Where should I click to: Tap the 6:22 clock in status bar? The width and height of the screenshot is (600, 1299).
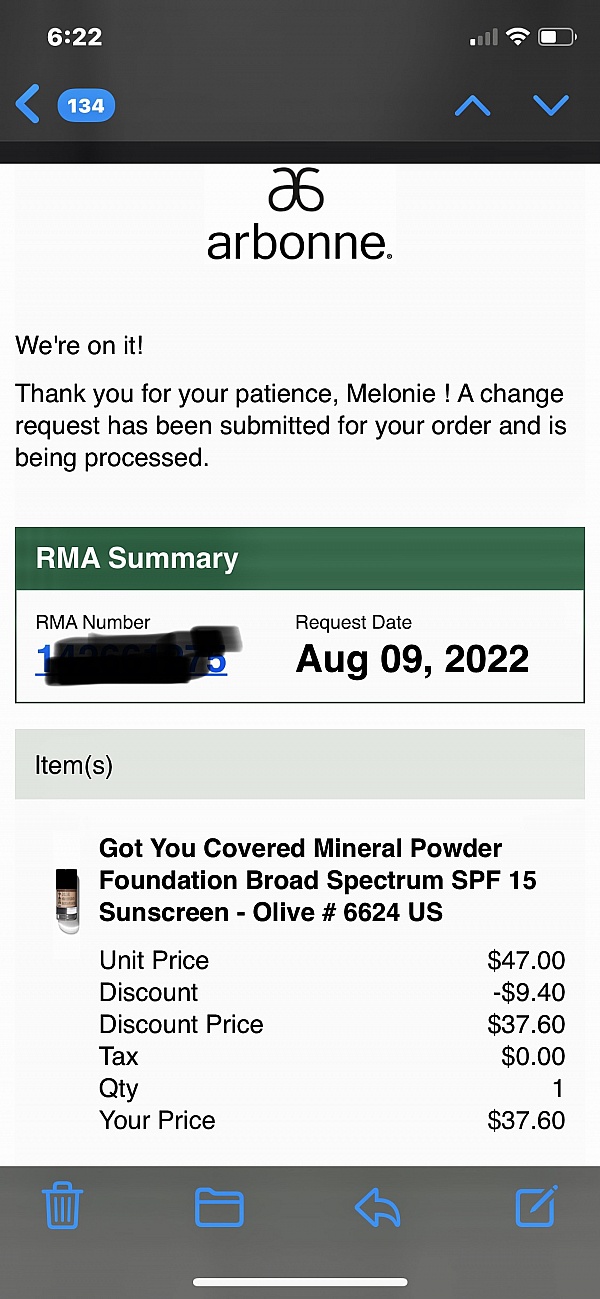(74, 37)
